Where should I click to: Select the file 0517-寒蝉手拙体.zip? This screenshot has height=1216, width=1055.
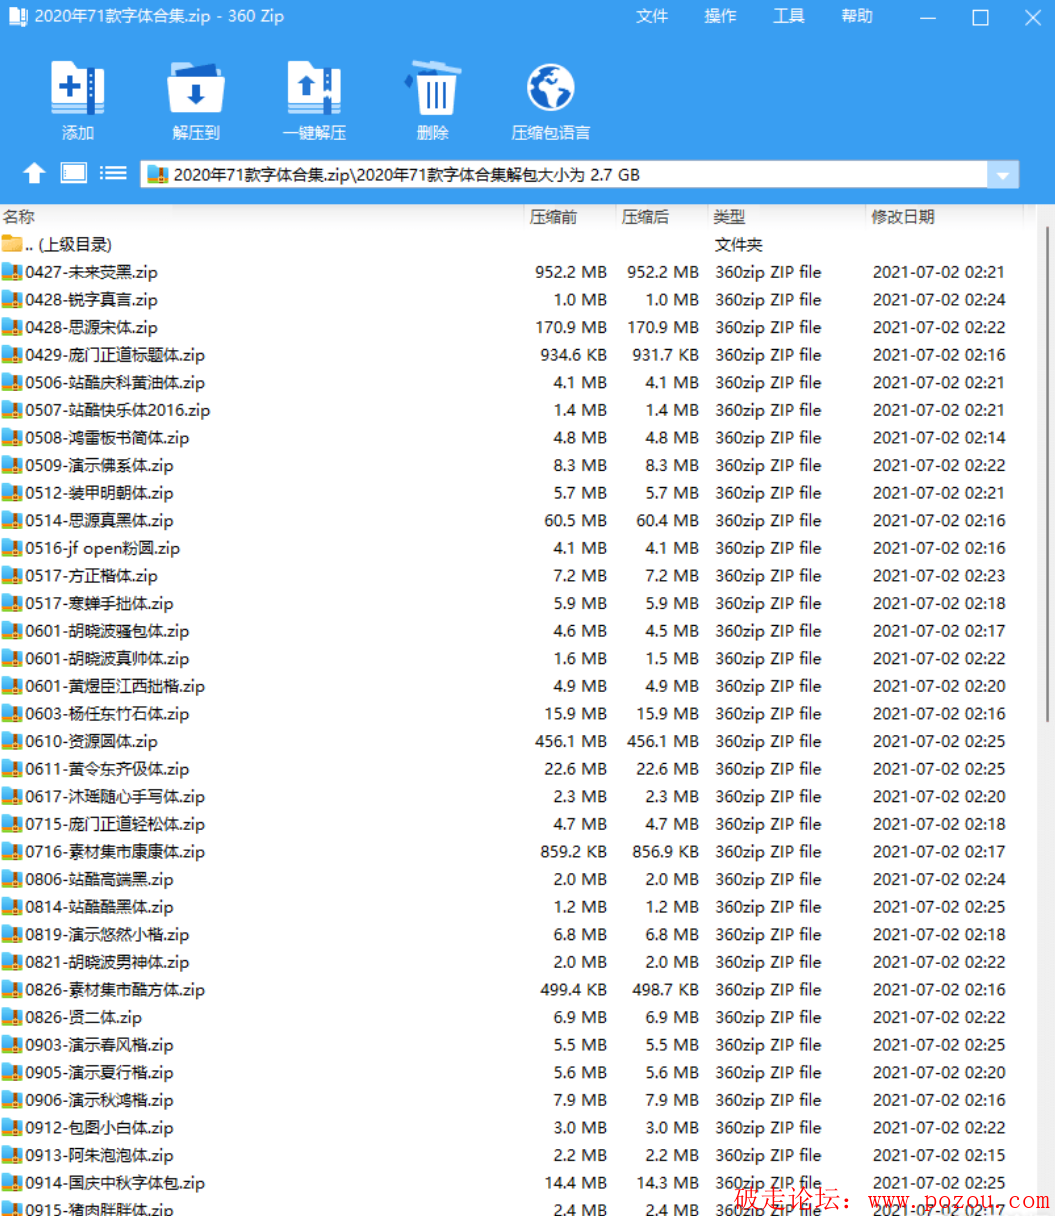(x=99, y=603)
